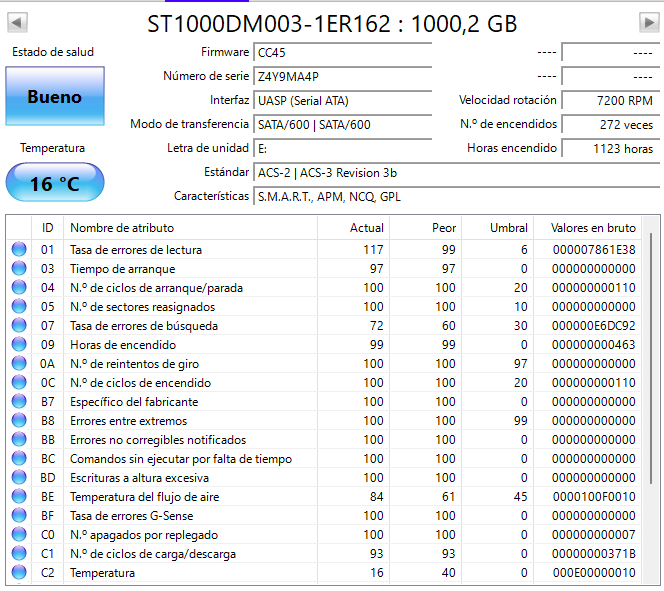Select raw value 000007861E38

pos(594,250)
